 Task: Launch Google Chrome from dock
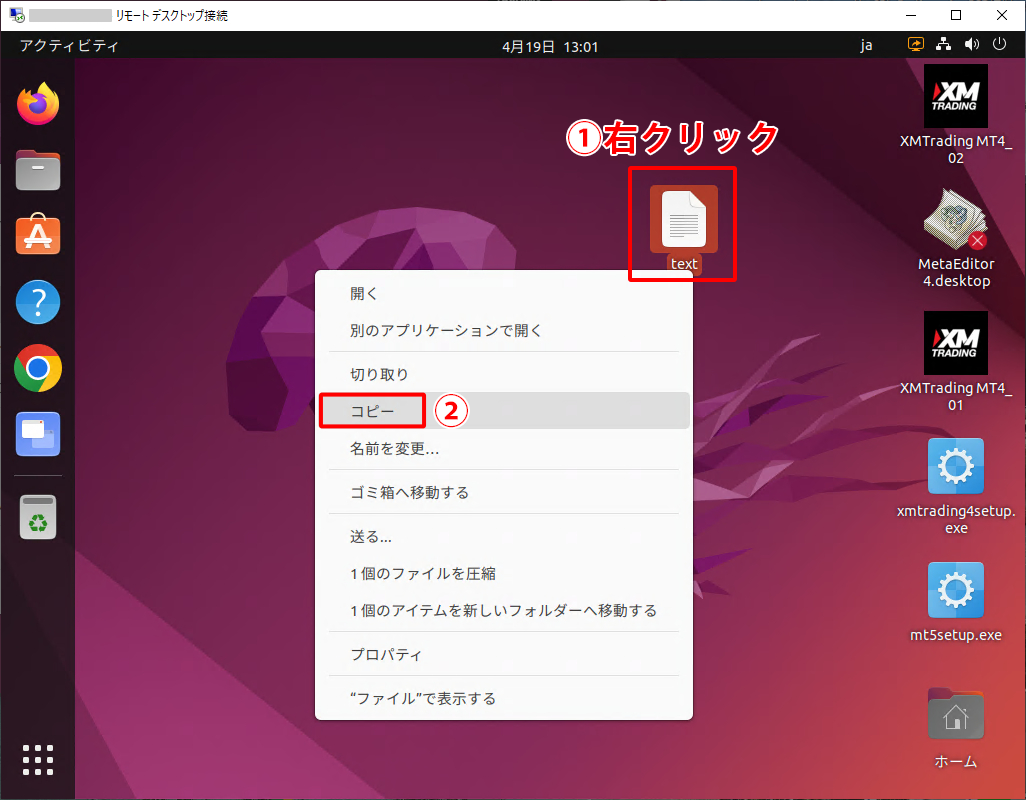click(x=38, y=369)
